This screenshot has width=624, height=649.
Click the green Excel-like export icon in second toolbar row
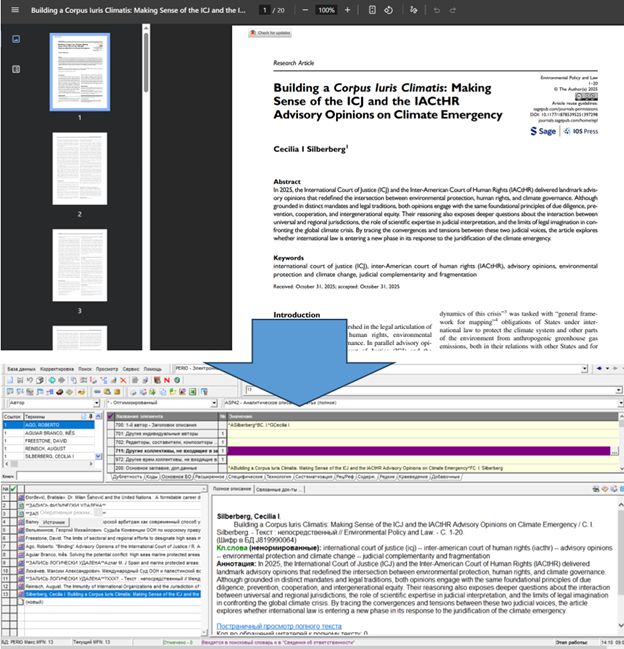tap(192, 392)
